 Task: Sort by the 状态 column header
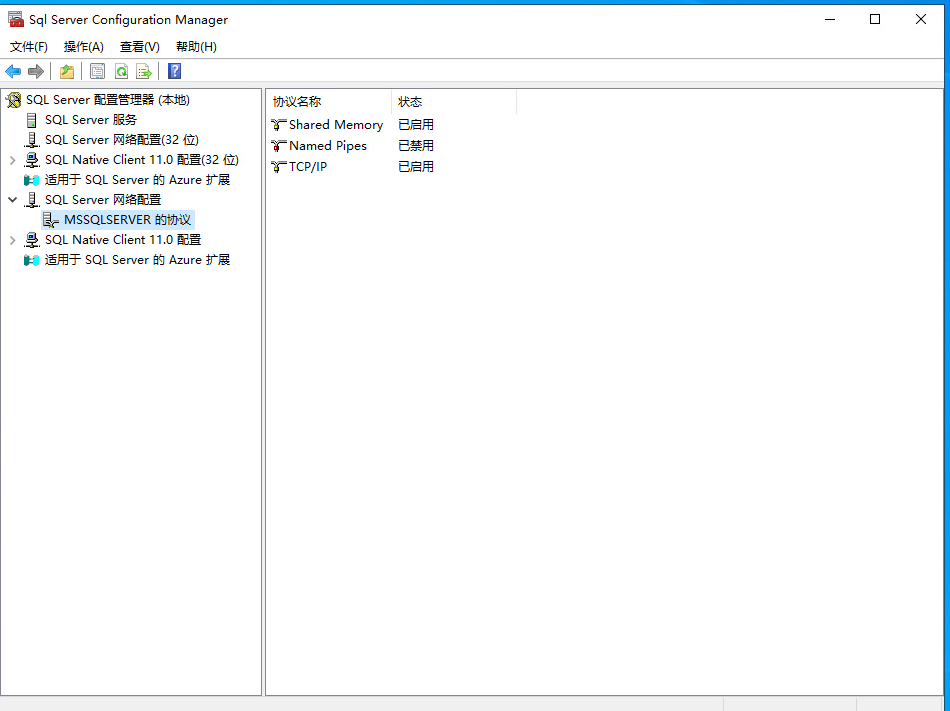[x=454, y=102]
